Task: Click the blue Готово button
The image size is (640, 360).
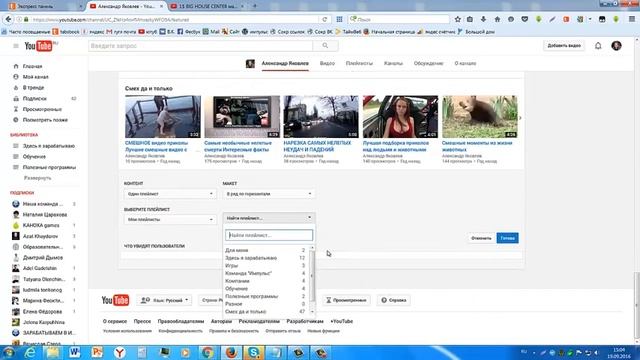Action: 507,238
